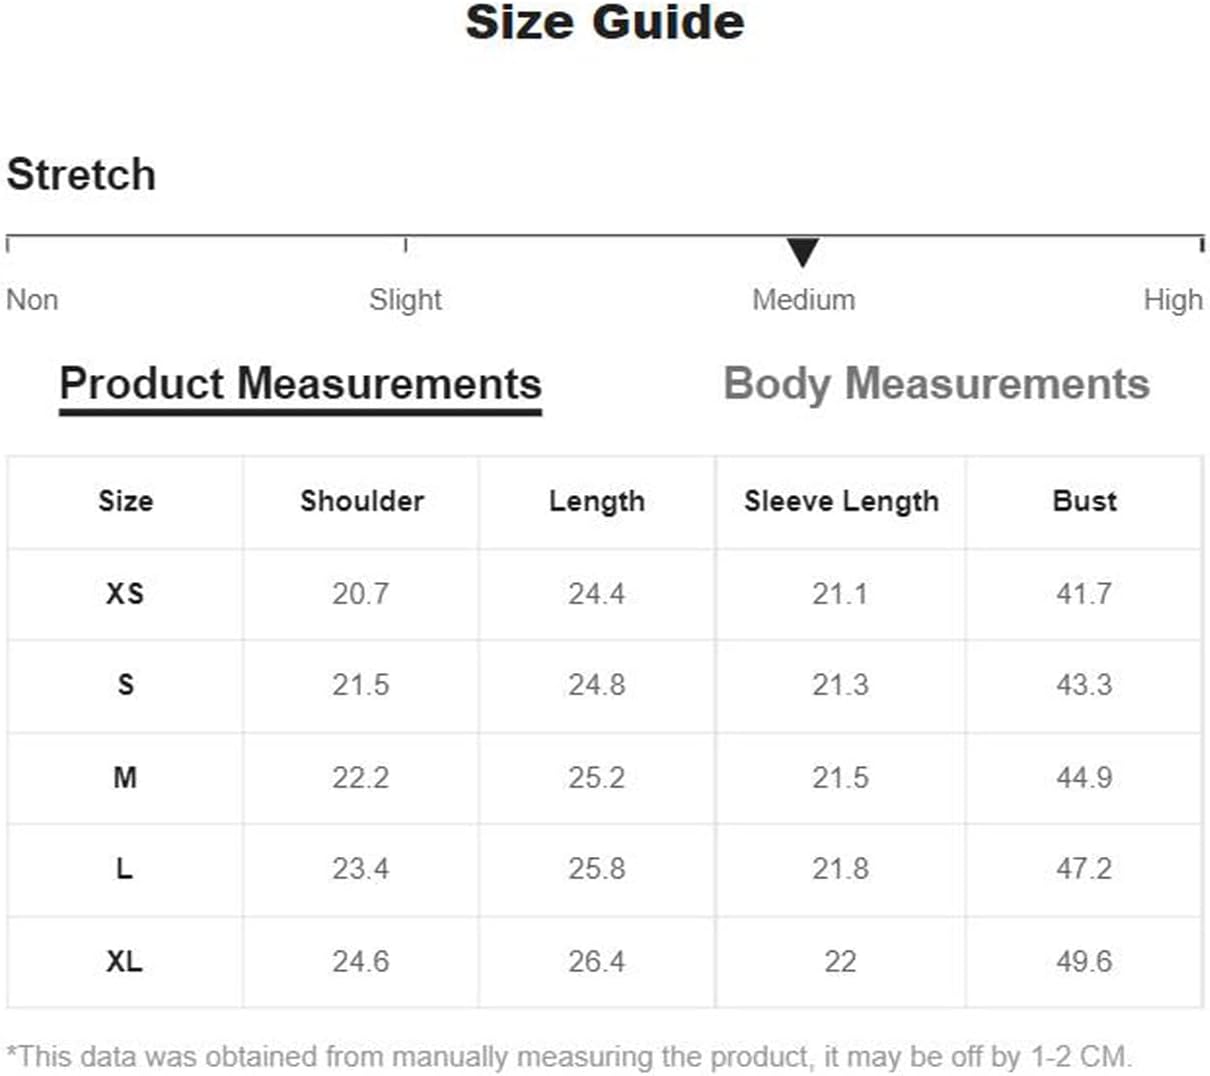Select the XL size row label
The image size is (1210, 1076).
tap(124, 961)
